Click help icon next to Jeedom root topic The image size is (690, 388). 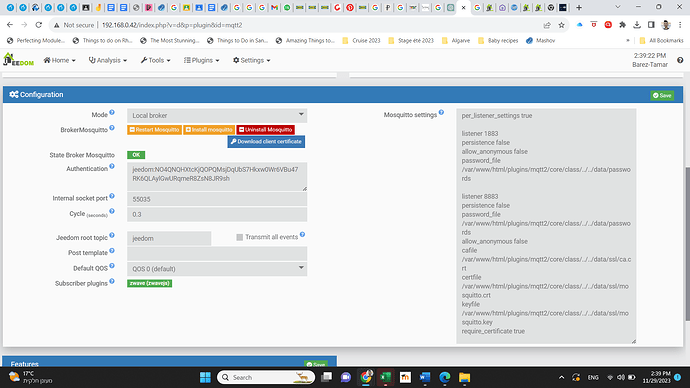(112, 235)
